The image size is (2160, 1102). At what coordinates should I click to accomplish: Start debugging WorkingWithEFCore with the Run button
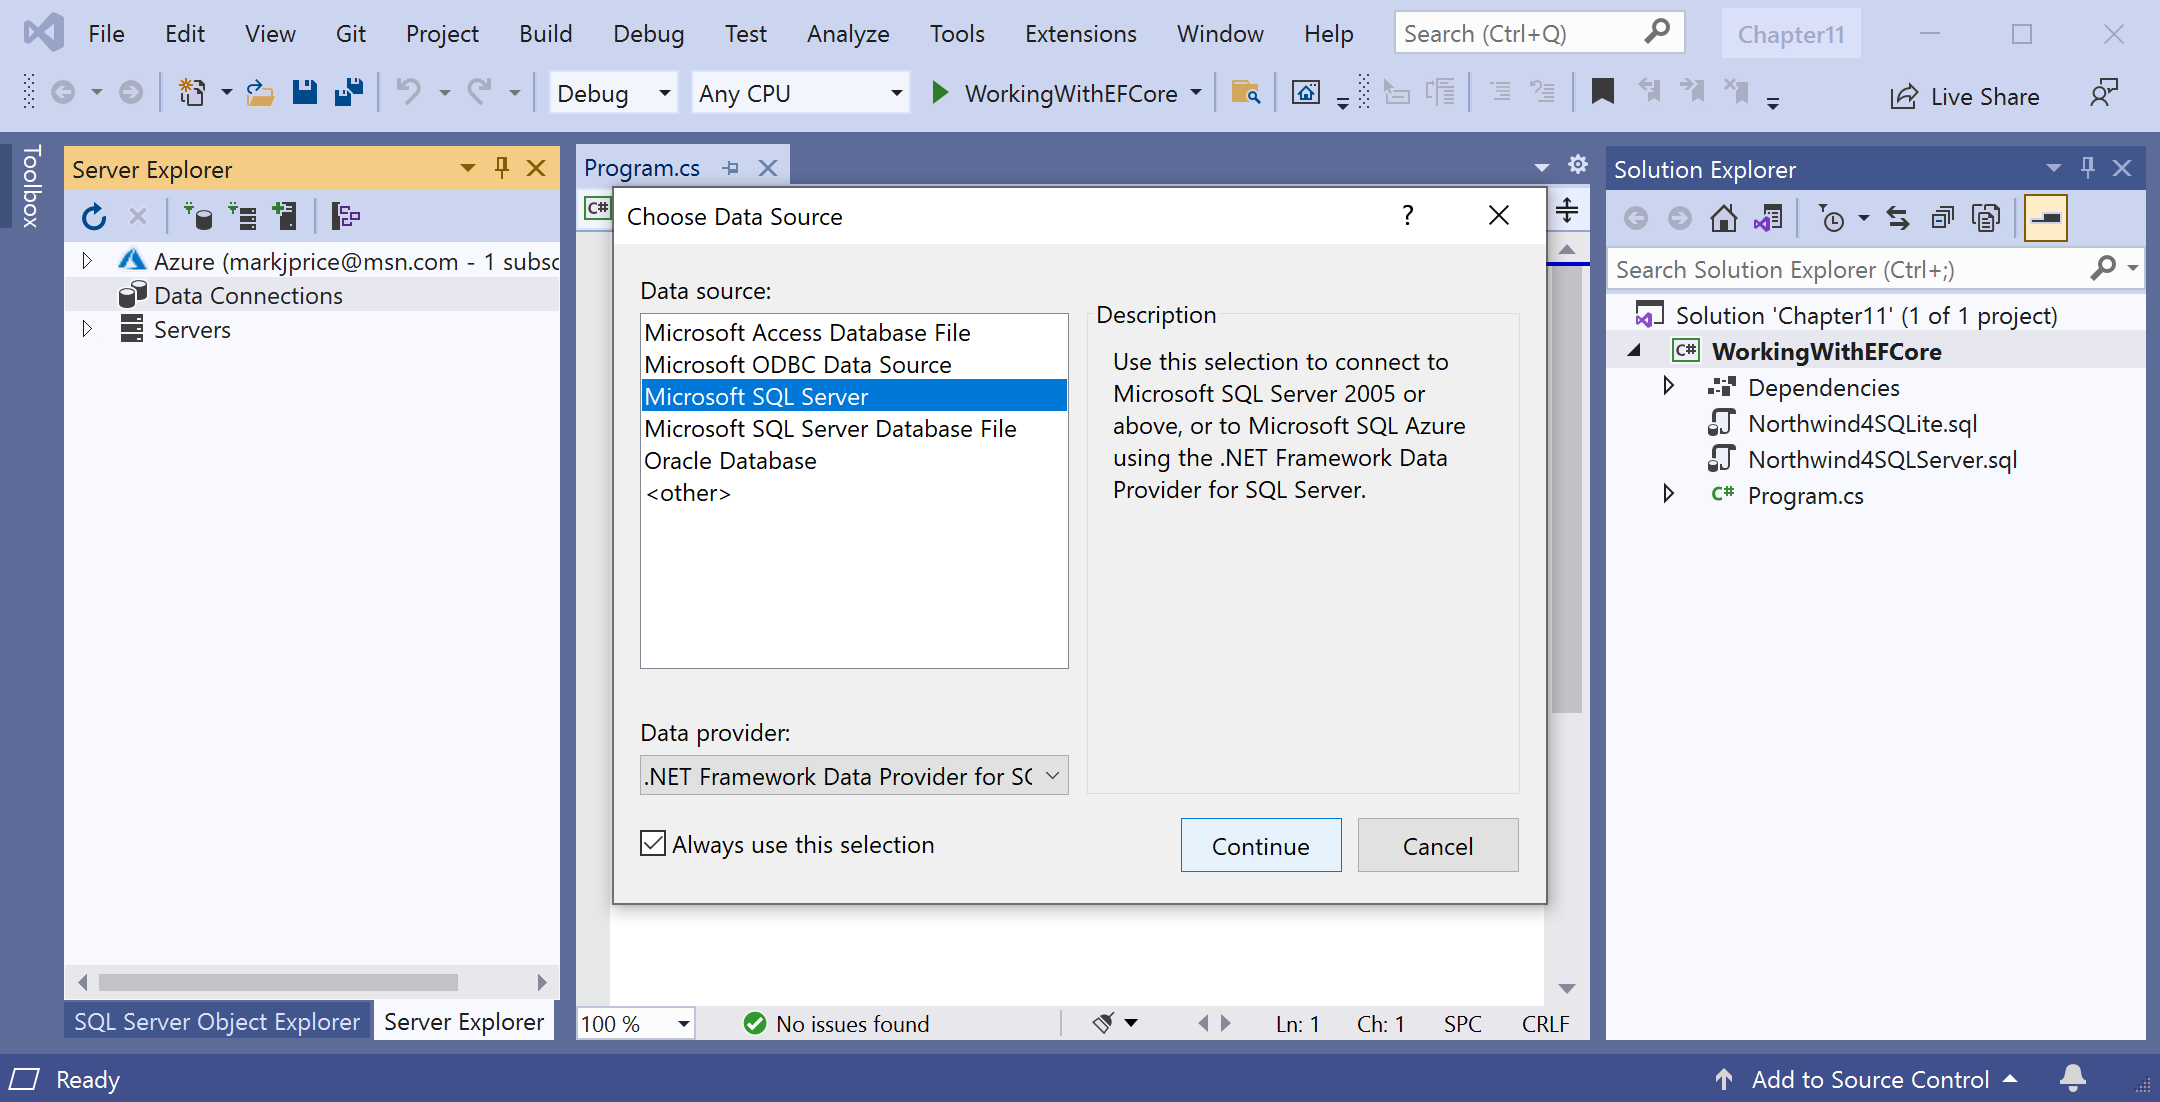coord(940,92)
